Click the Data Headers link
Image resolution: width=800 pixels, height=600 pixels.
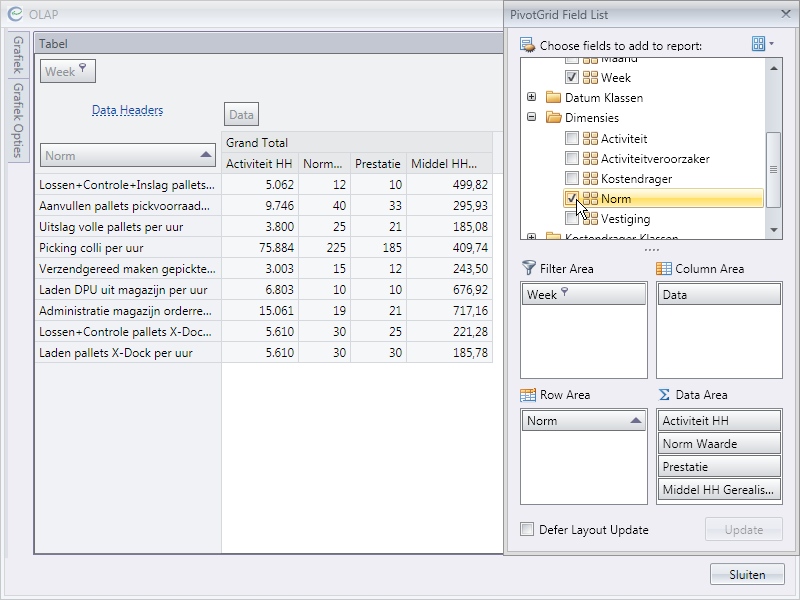[127, 110]
